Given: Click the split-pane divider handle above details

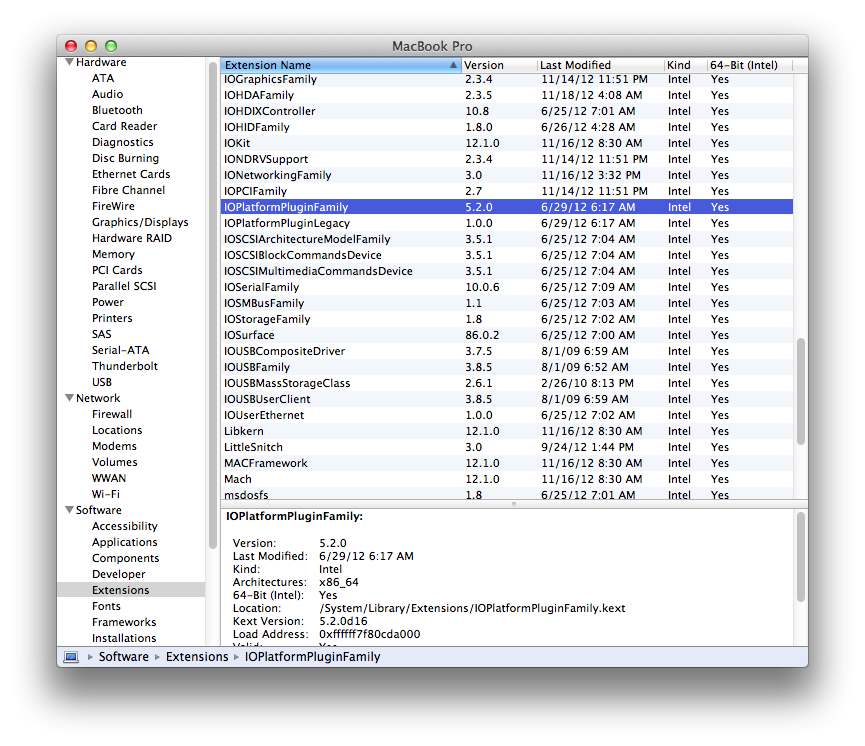Looking at the screenshot, I should point(514,504).
